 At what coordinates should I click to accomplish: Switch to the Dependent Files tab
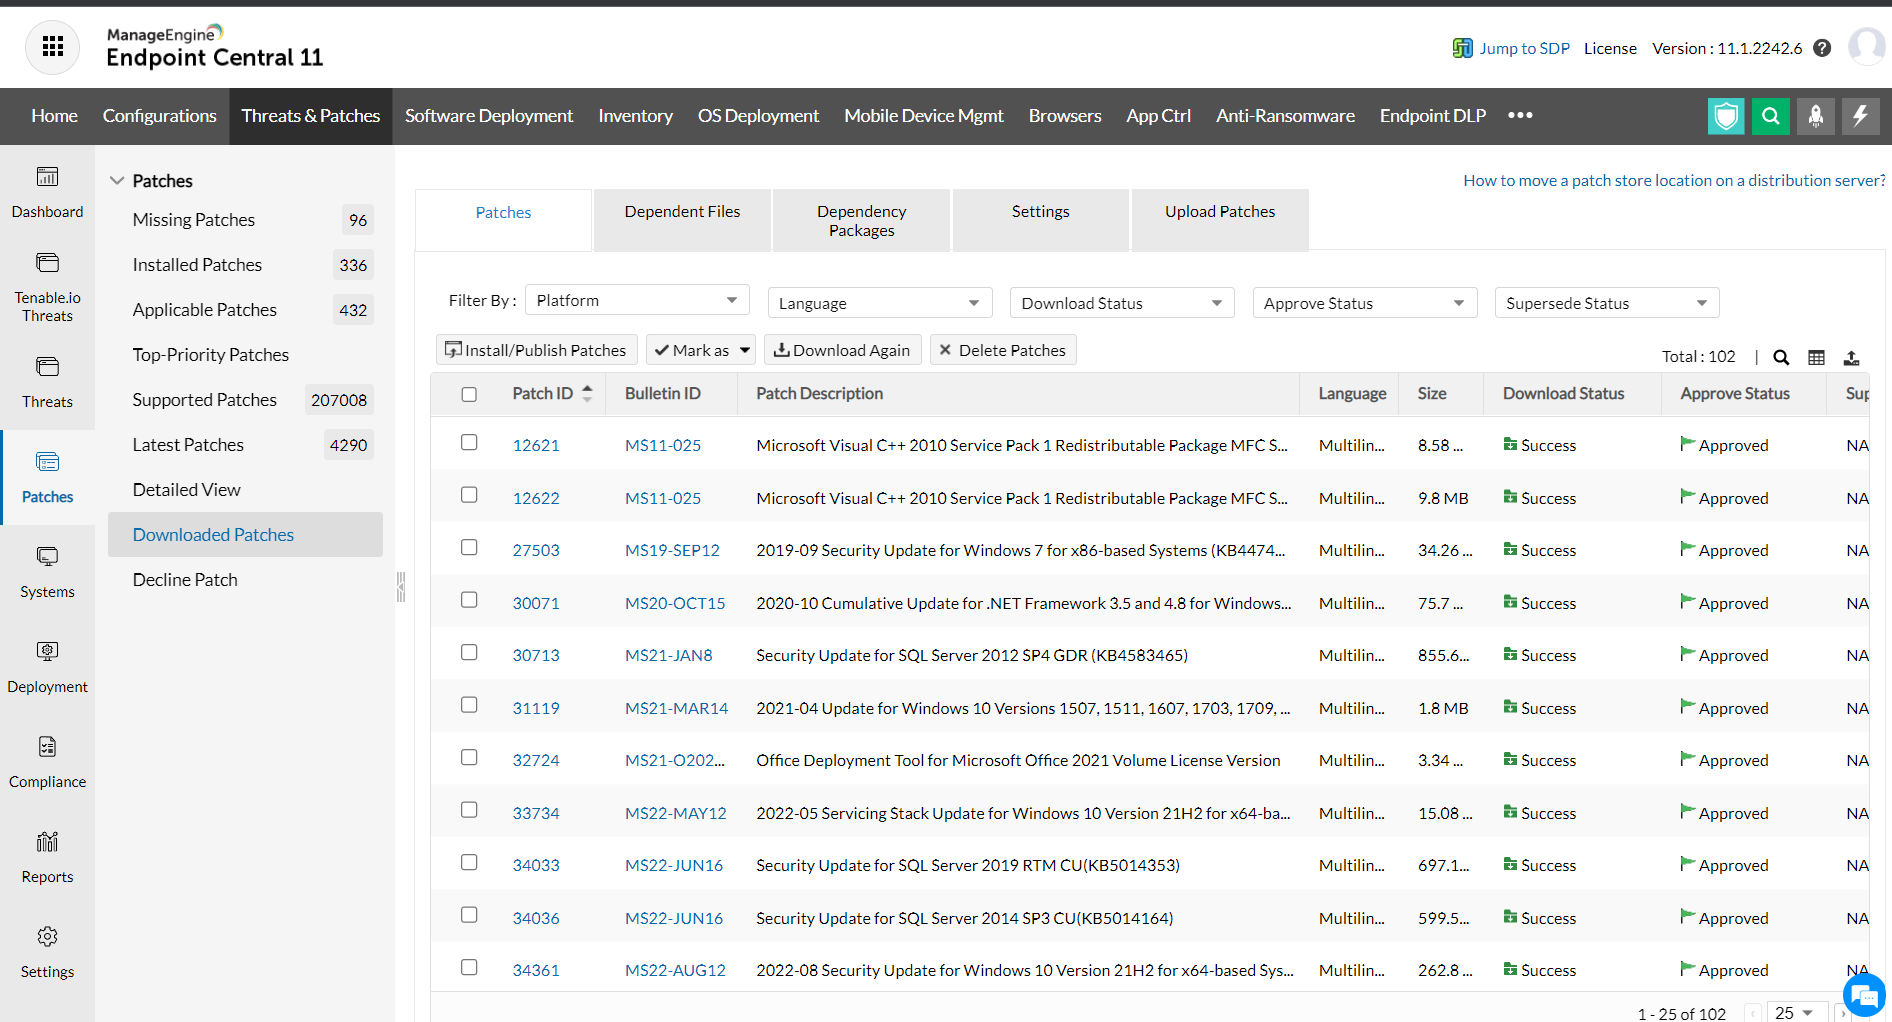click(682, 212)
